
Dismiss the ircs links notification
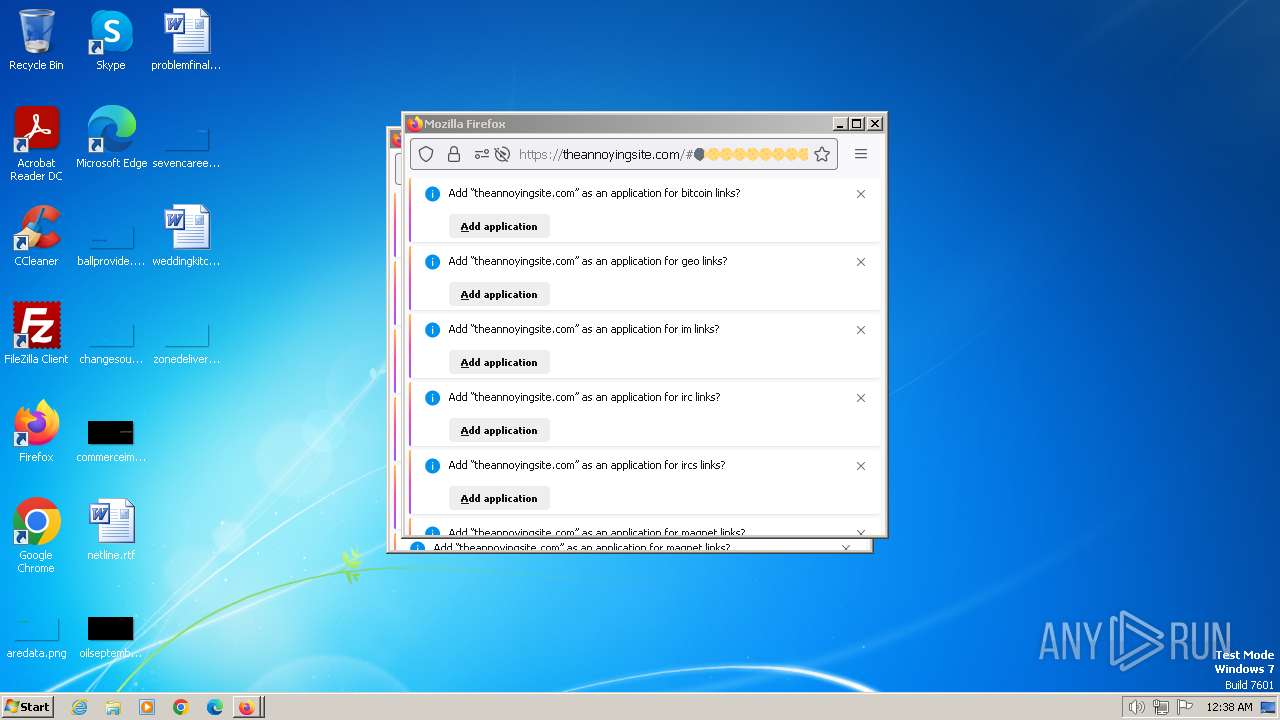point(861,466)
